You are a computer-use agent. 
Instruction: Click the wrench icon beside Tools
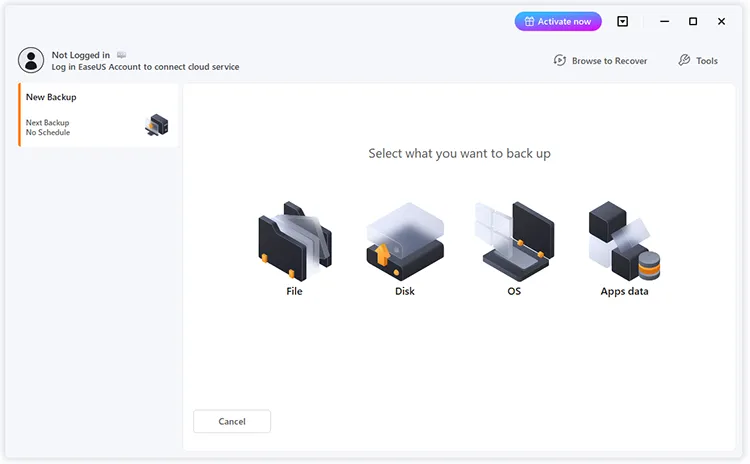[x=684, y=61]
